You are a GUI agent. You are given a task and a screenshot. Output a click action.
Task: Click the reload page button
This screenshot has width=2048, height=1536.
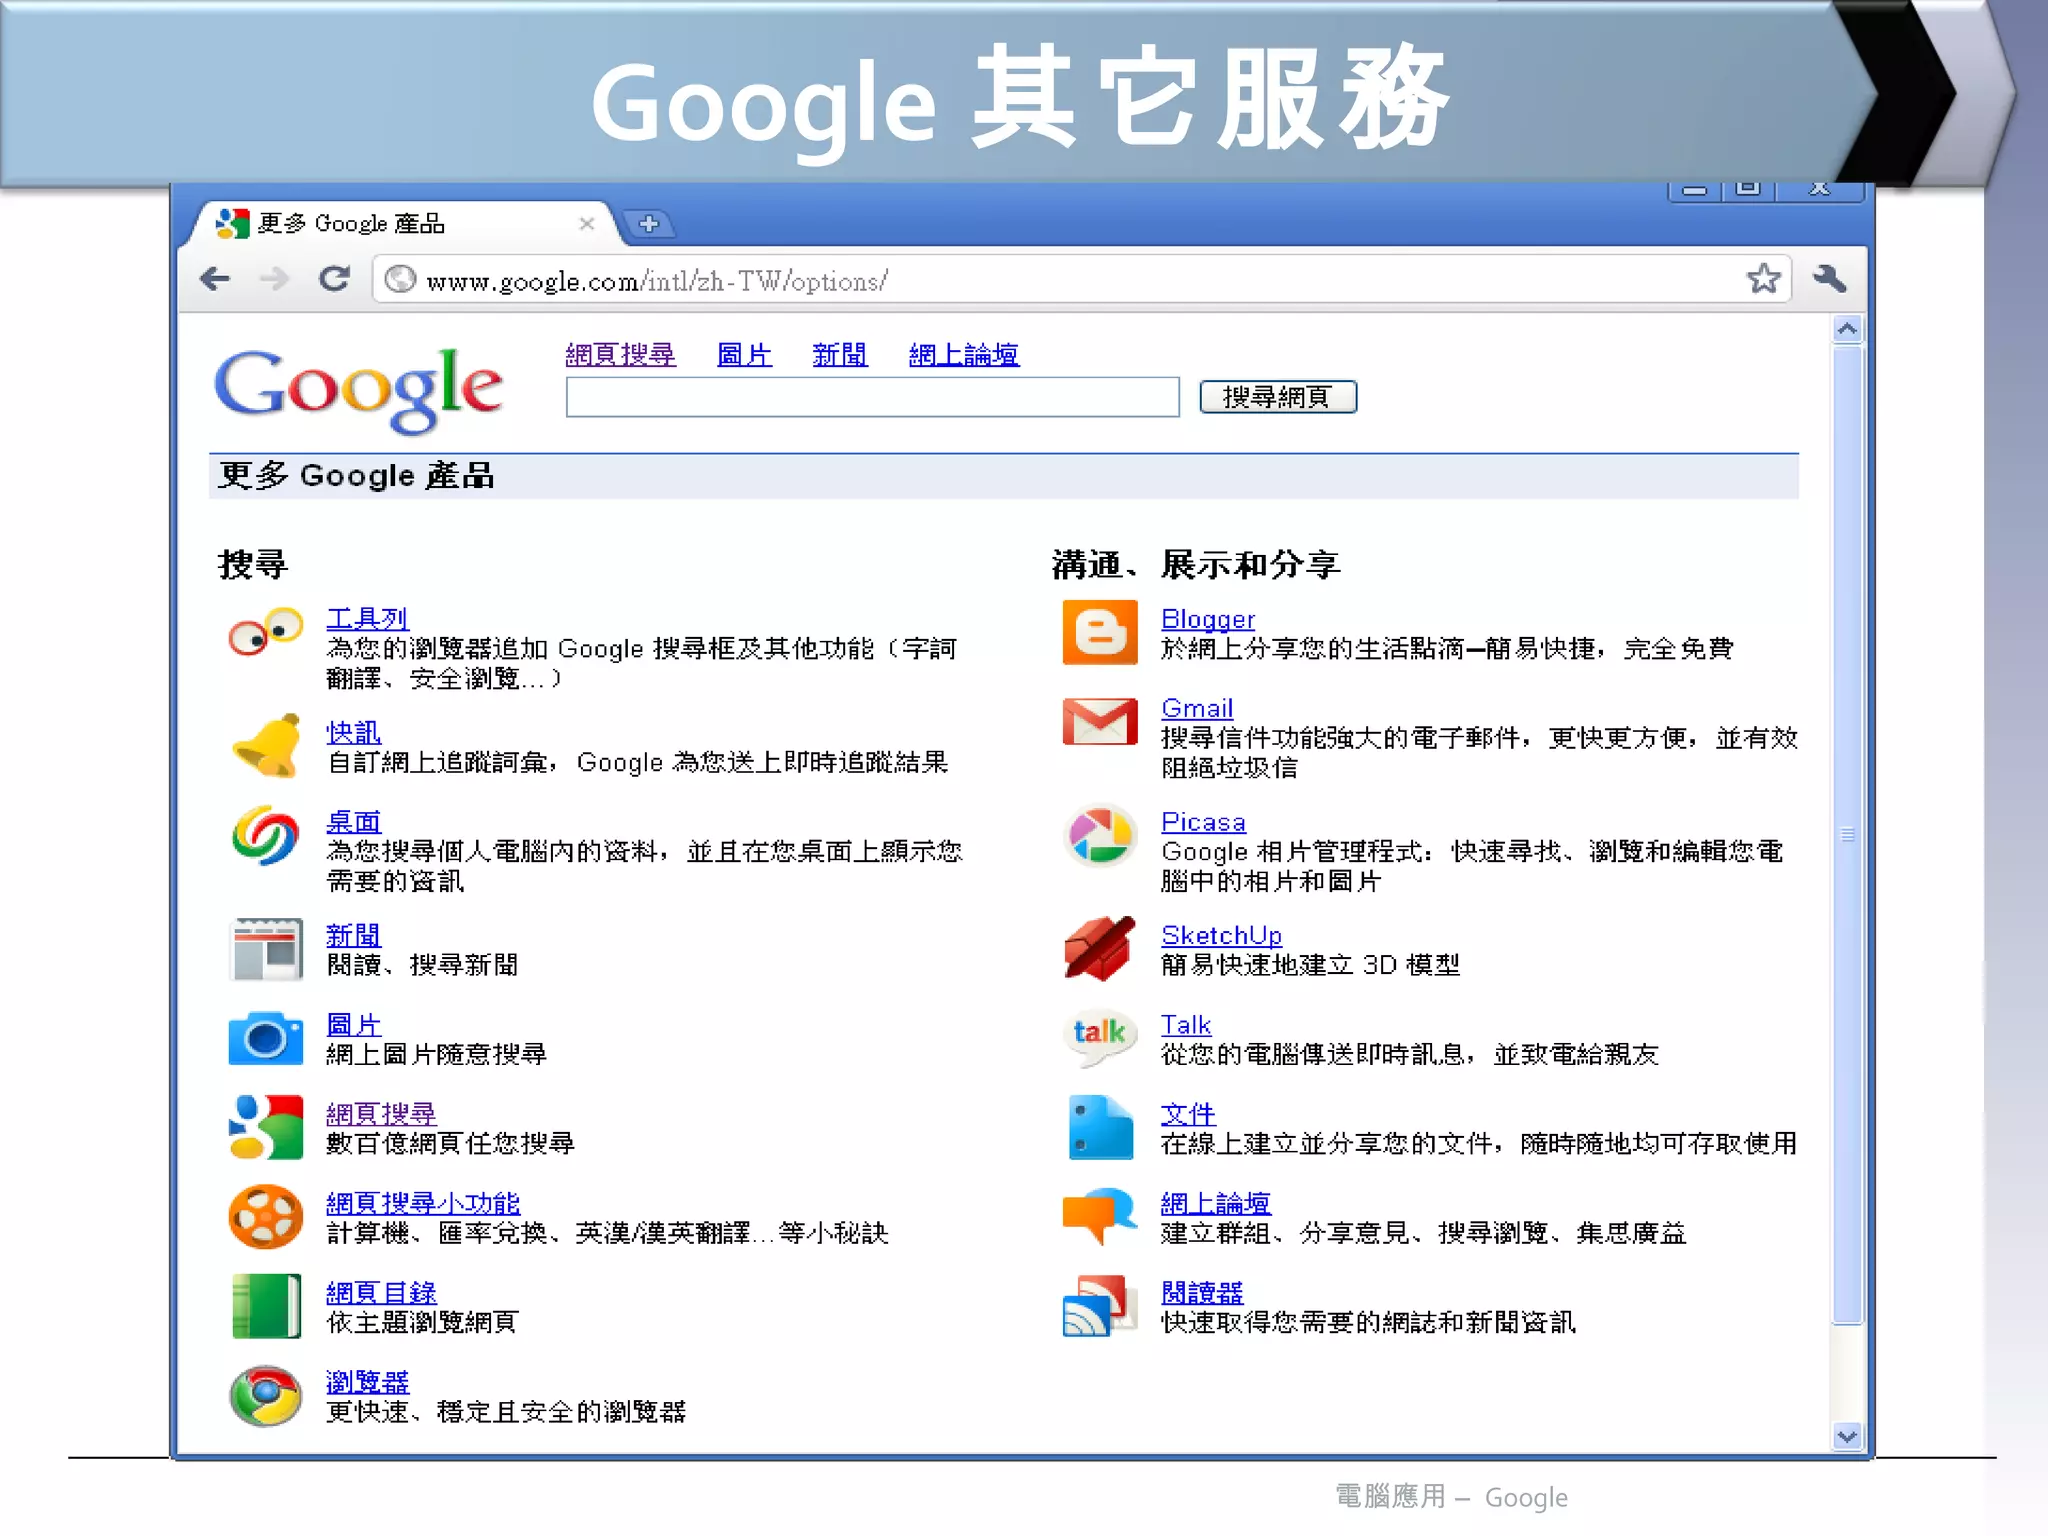[334, 279]
